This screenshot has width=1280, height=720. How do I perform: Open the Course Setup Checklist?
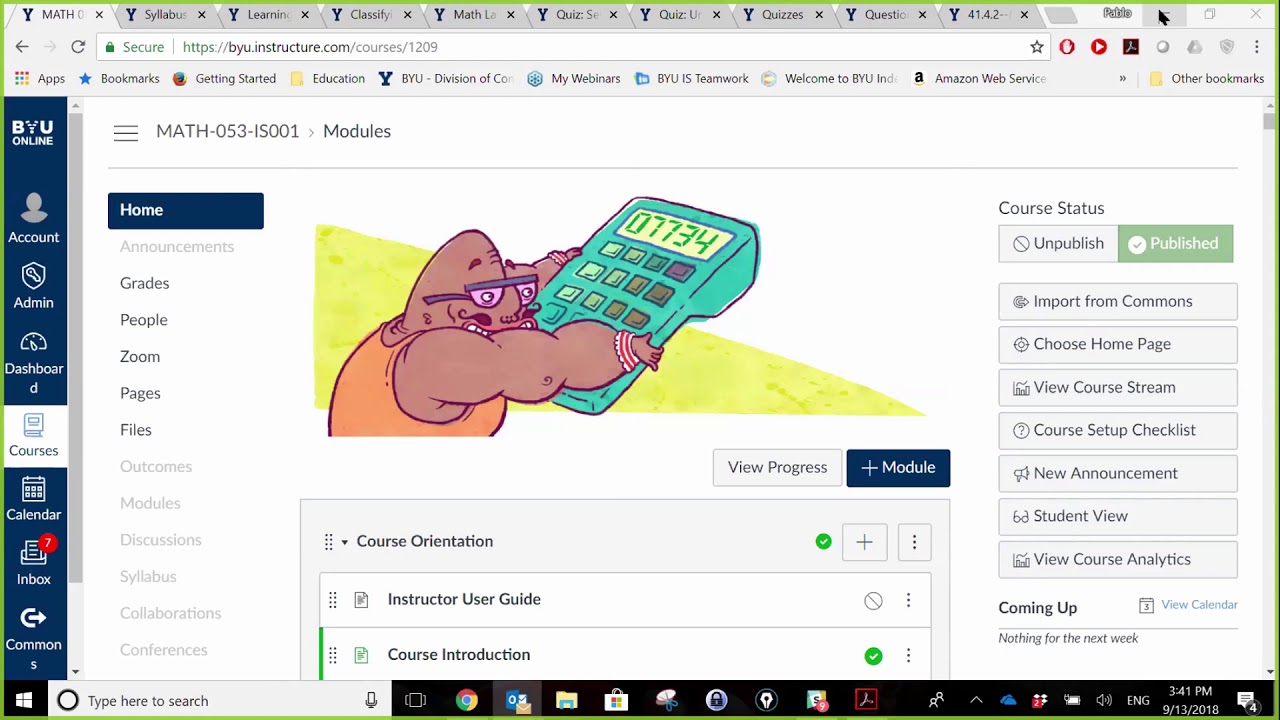(1118, 430)
